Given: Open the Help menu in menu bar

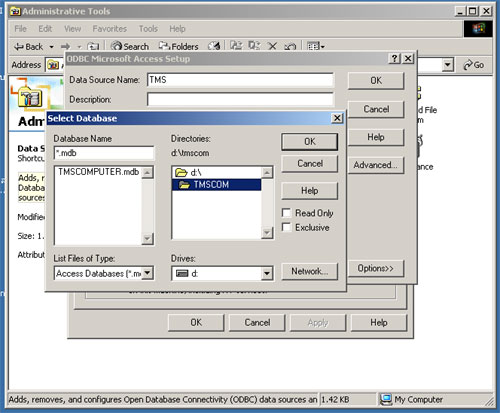Looking at the screenshot, I should click(177, 29).
